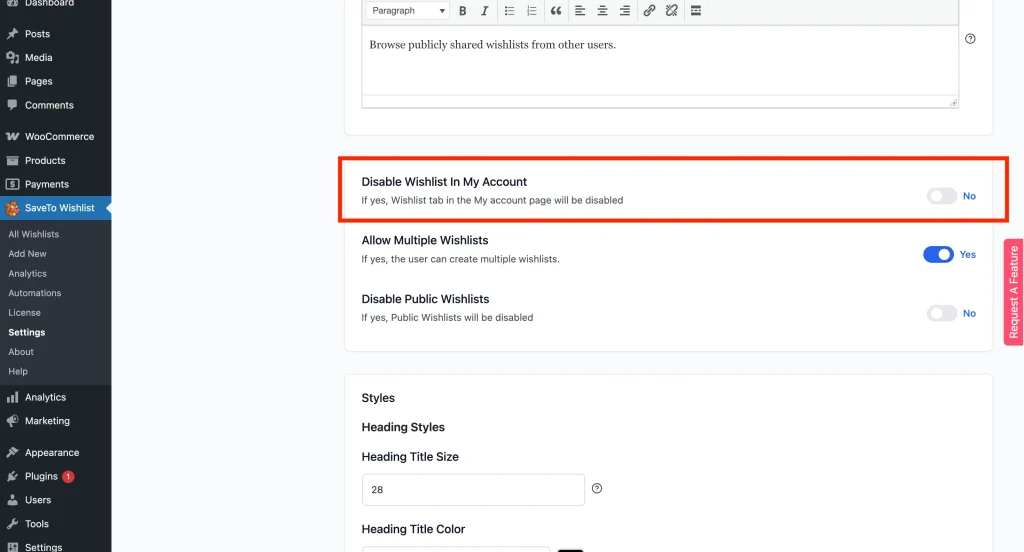
Task: Enable Disable Wishlist In My Account toggle
Action: pos(941,196)
